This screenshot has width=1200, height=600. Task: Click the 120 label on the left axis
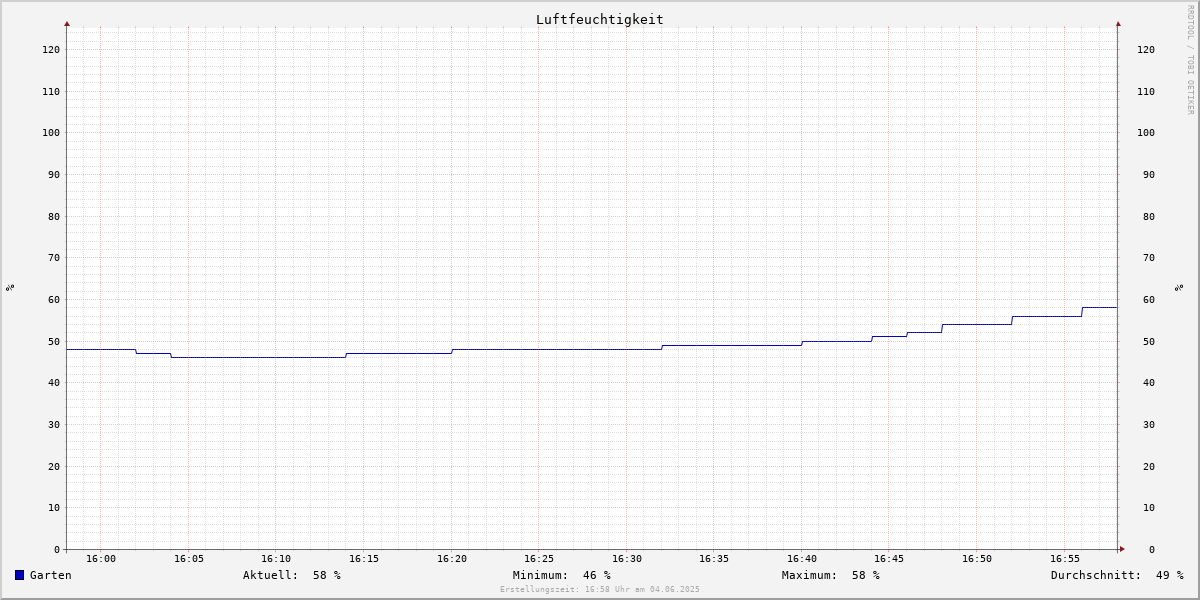pos(51,49)
